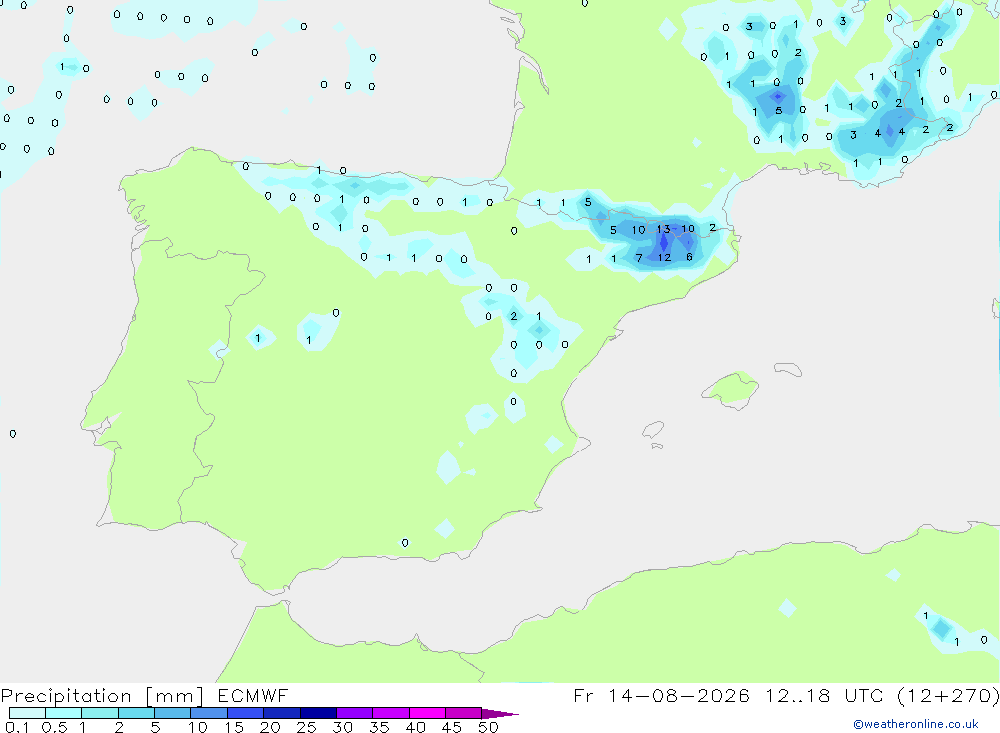Click the legend label '15'

[x=233, y=727]
